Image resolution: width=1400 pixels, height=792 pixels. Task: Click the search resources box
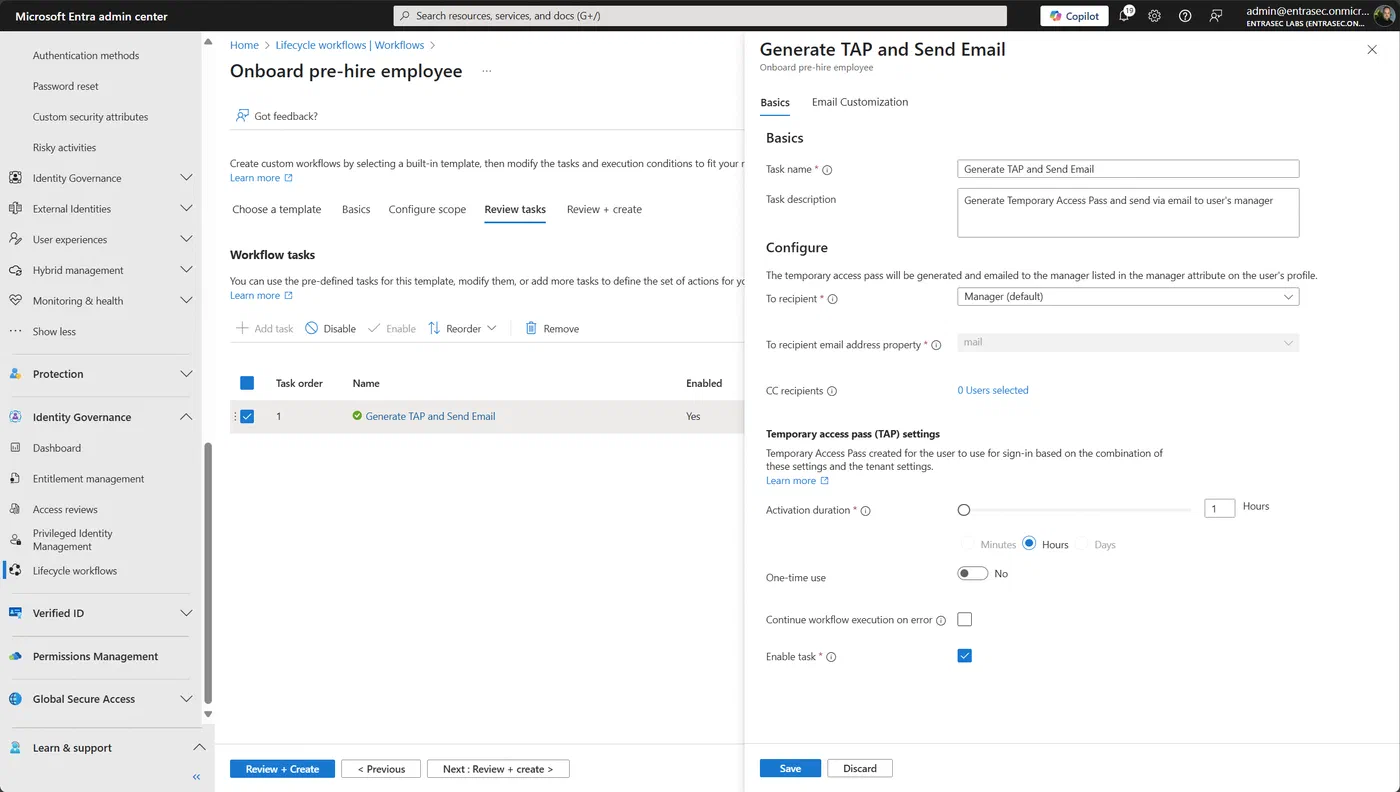pyautogui.click(x=700, y=16)
